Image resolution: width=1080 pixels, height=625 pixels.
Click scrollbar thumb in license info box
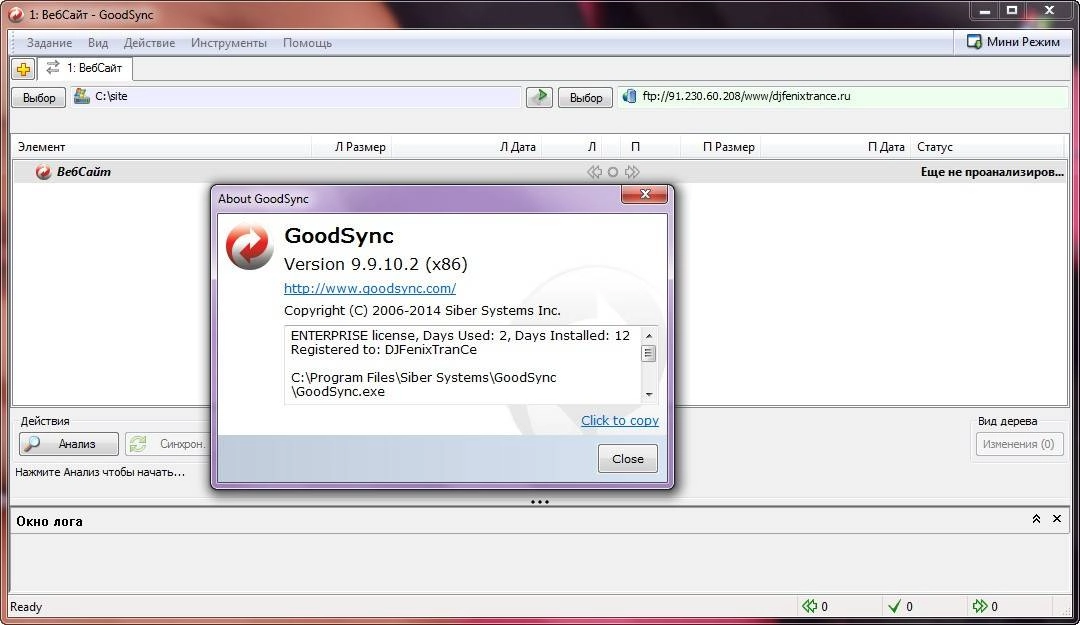(x=648, y=354)
